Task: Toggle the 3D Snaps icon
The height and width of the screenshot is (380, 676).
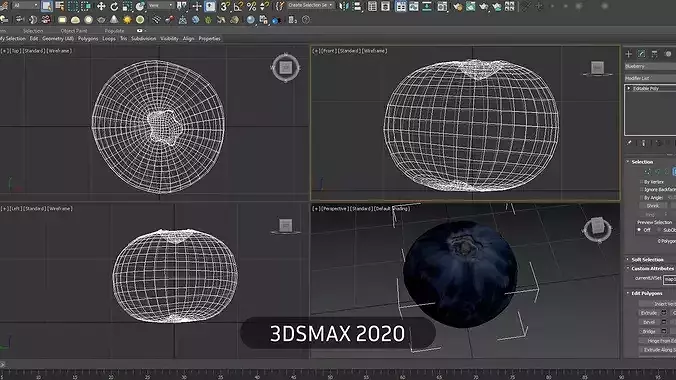Action: tap(225, 6)
